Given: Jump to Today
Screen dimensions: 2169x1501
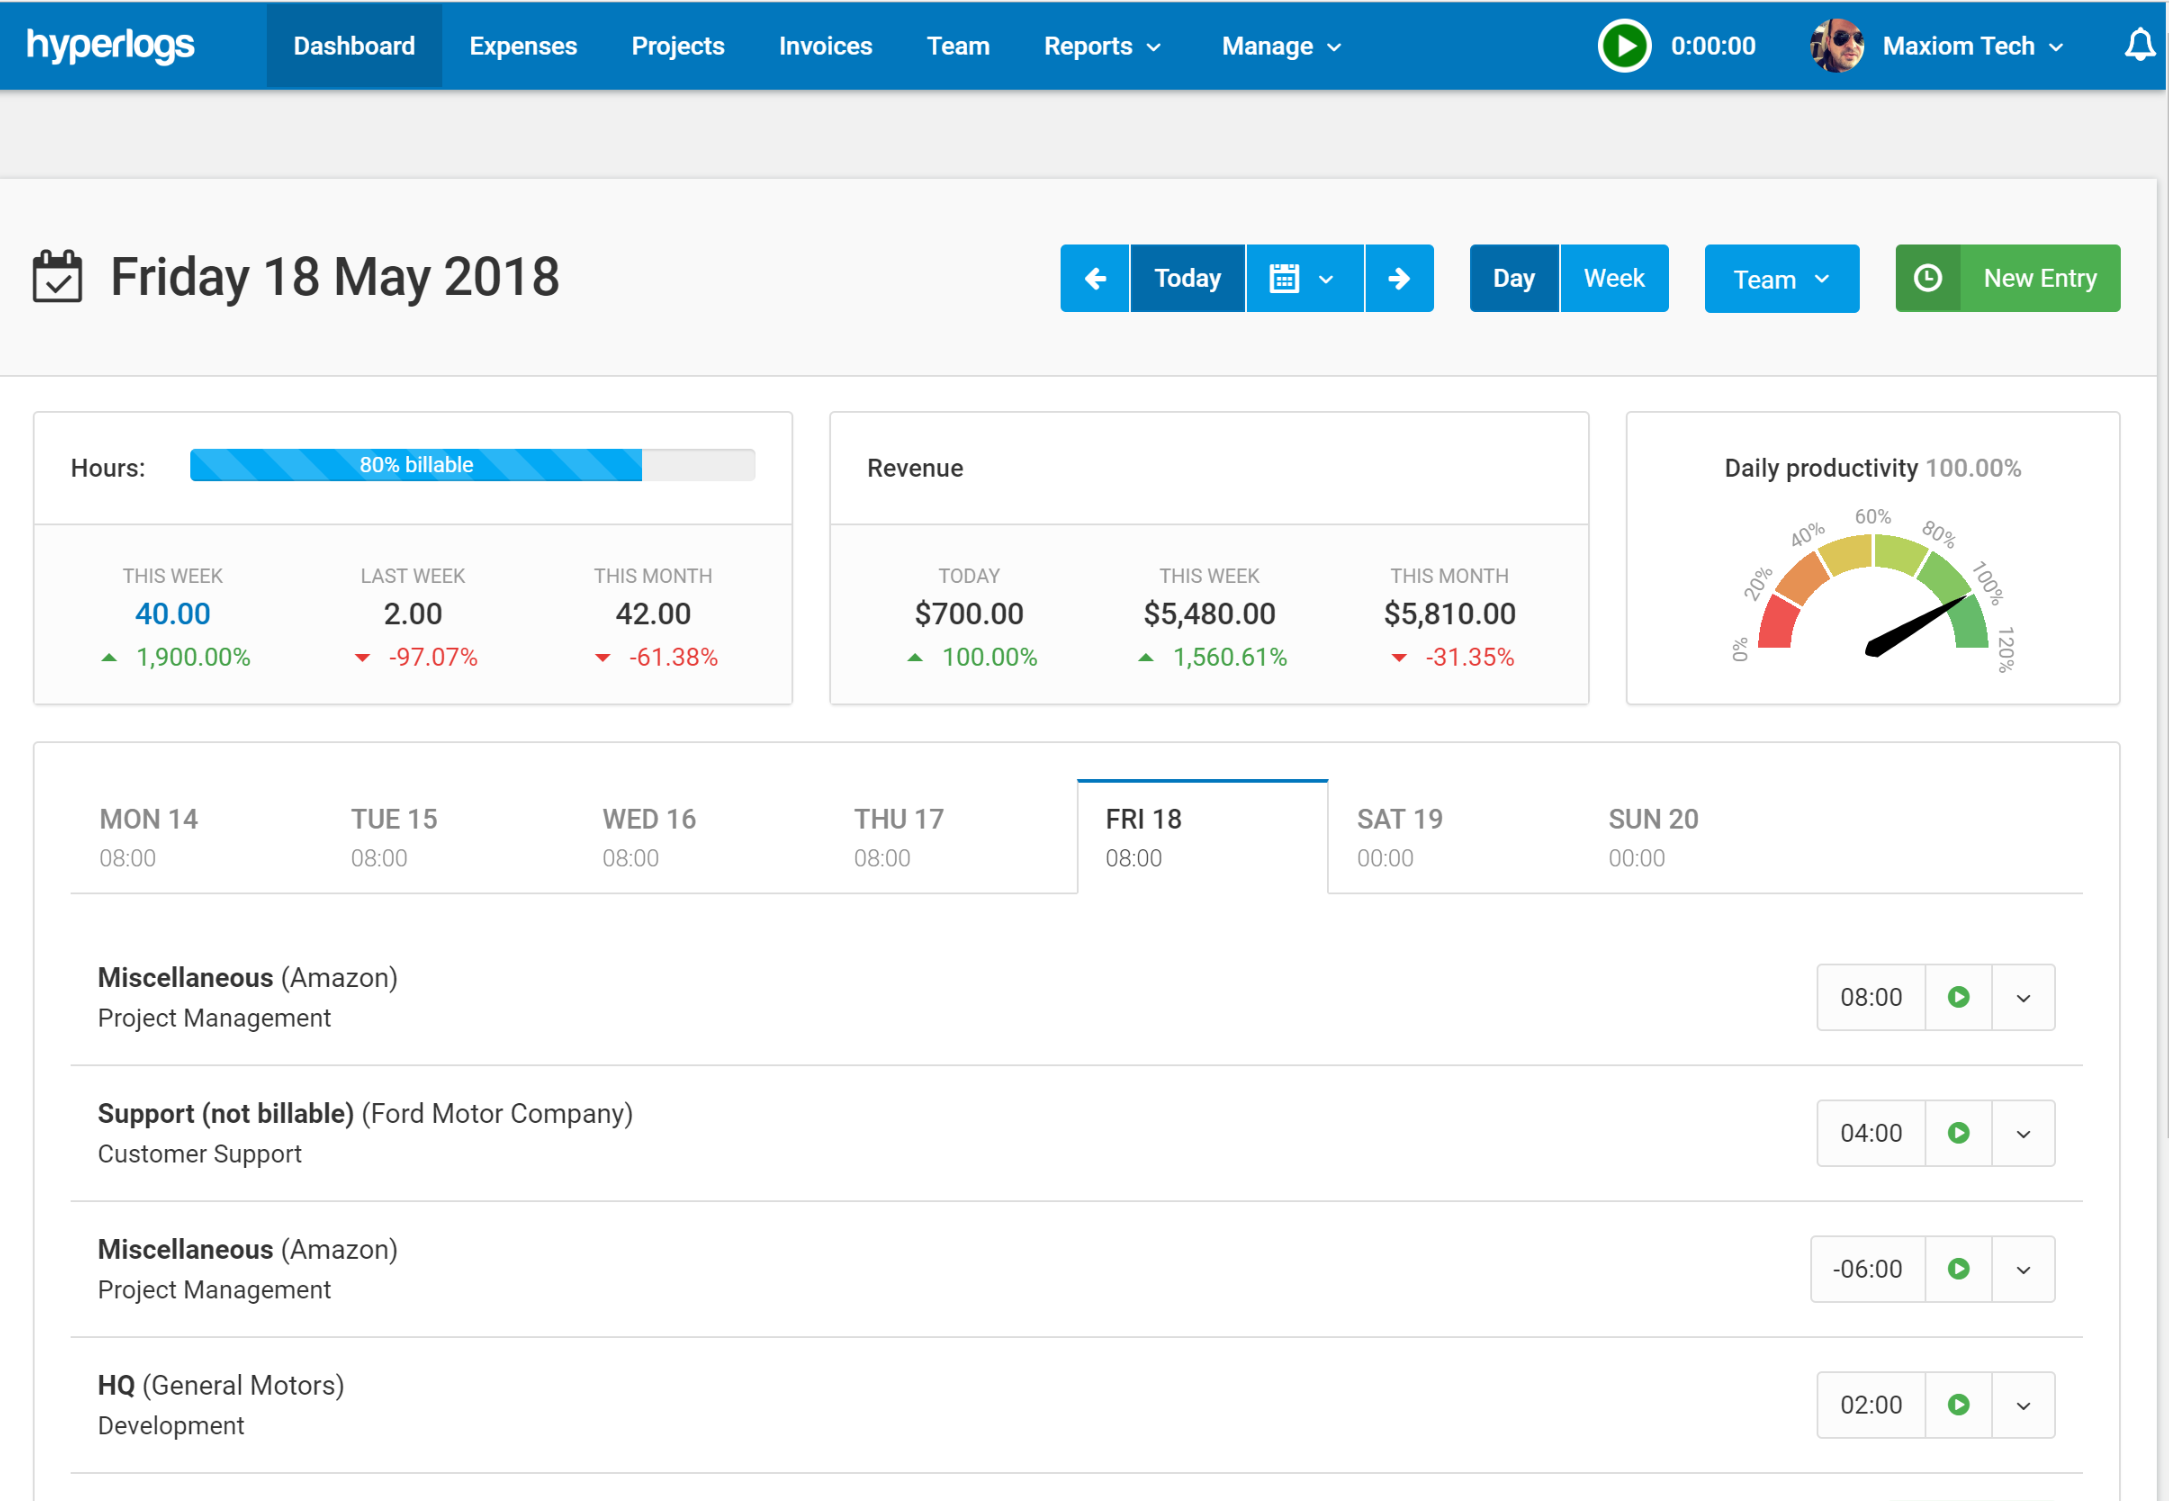Looking at the screenshot, I should [1187, 278].
